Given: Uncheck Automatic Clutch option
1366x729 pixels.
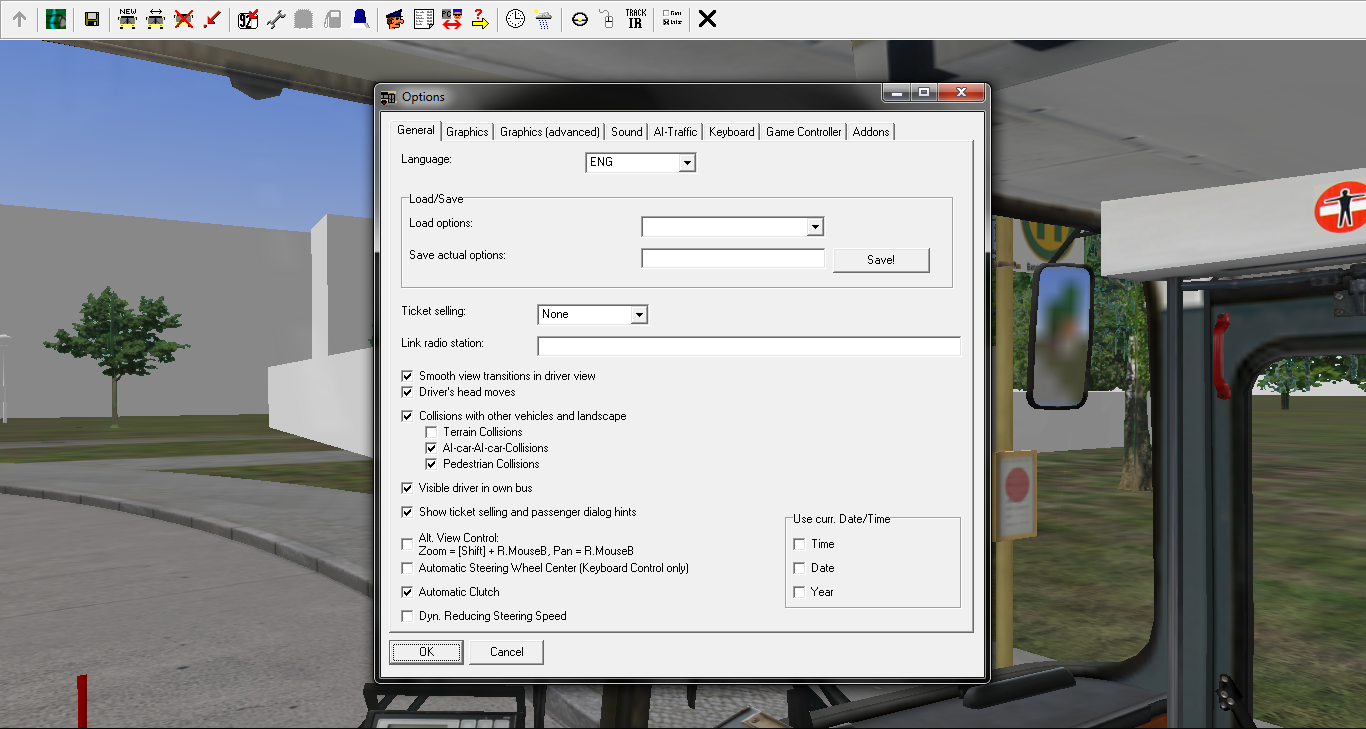Looking at the screenshot, I should click(407, 592).
